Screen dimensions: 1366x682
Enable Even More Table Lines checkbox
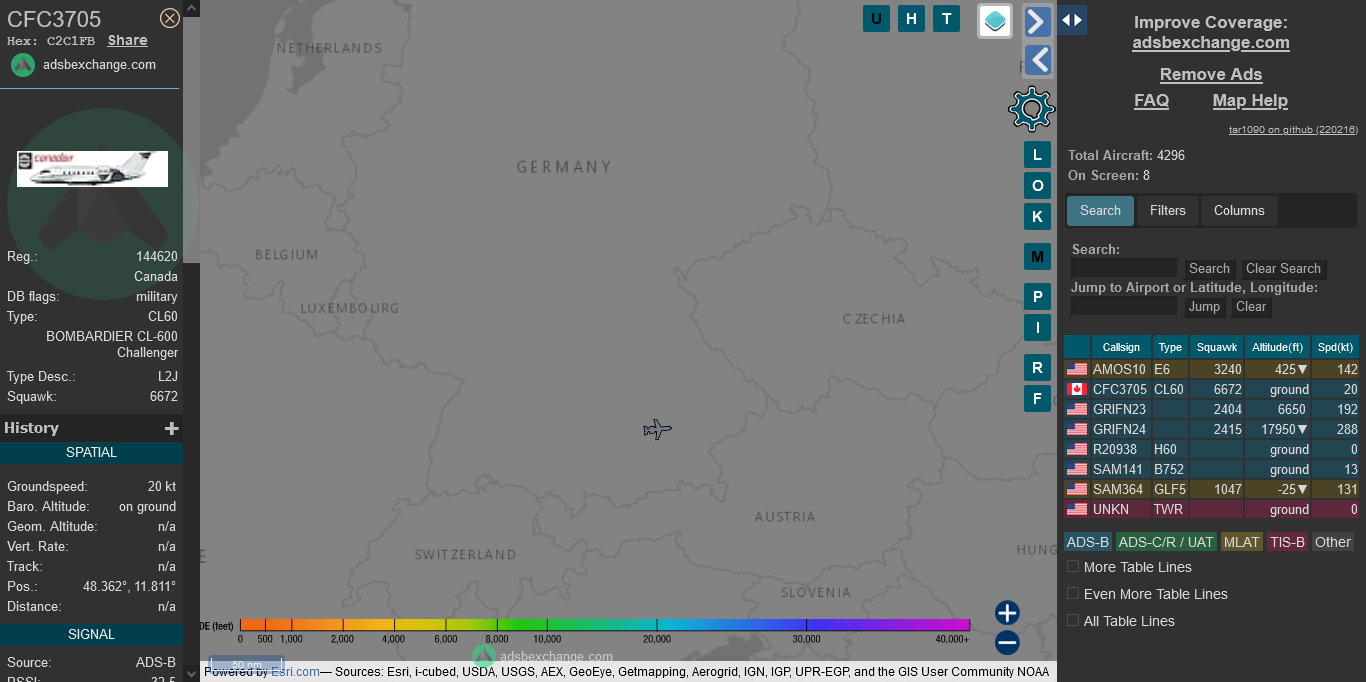[1073, 593]
